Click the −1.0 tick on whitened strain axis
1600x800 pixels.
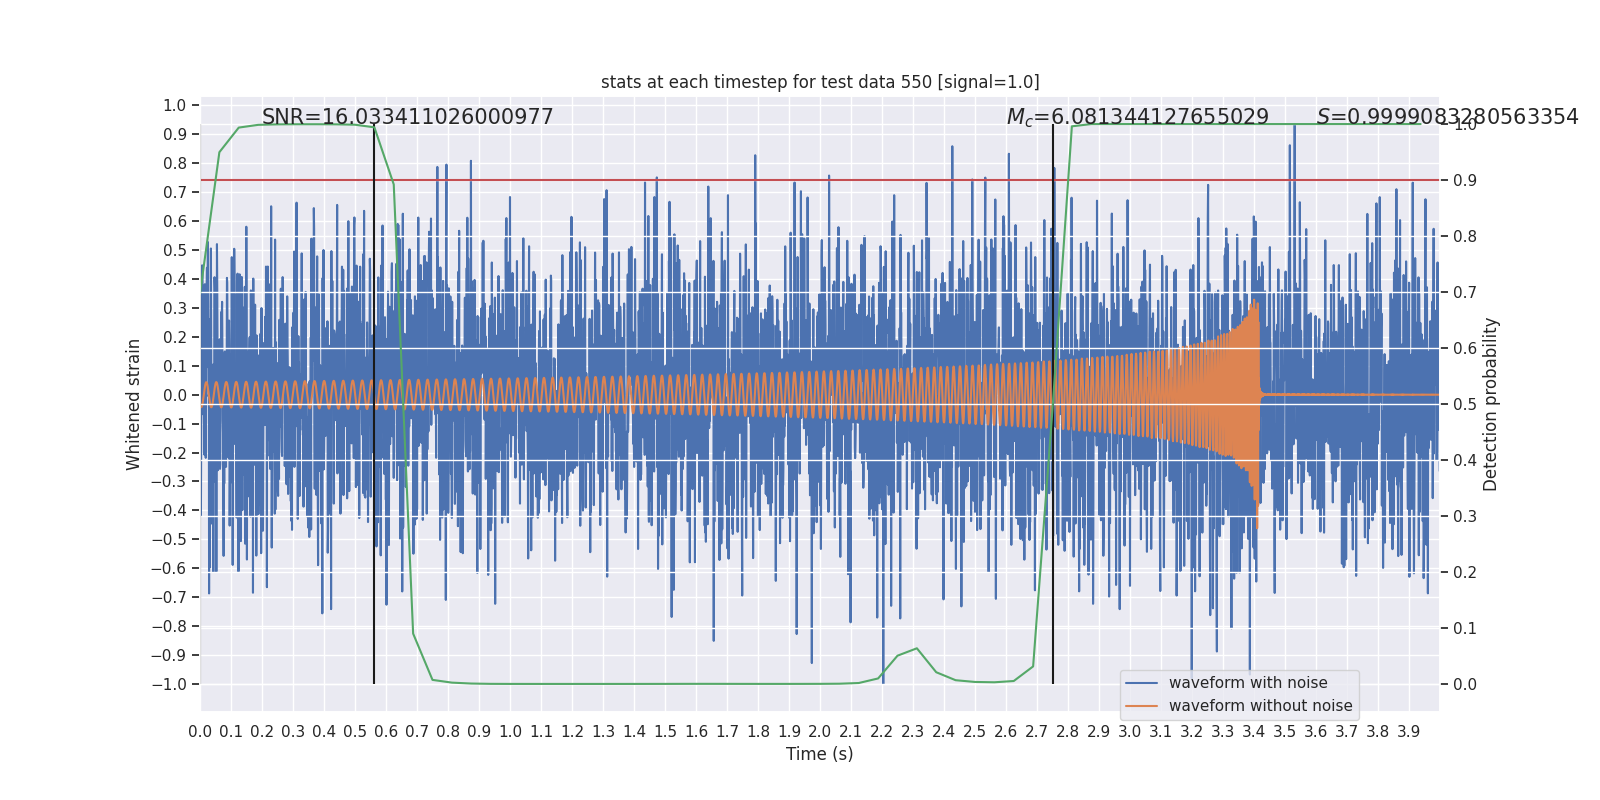tap(169, 684)
